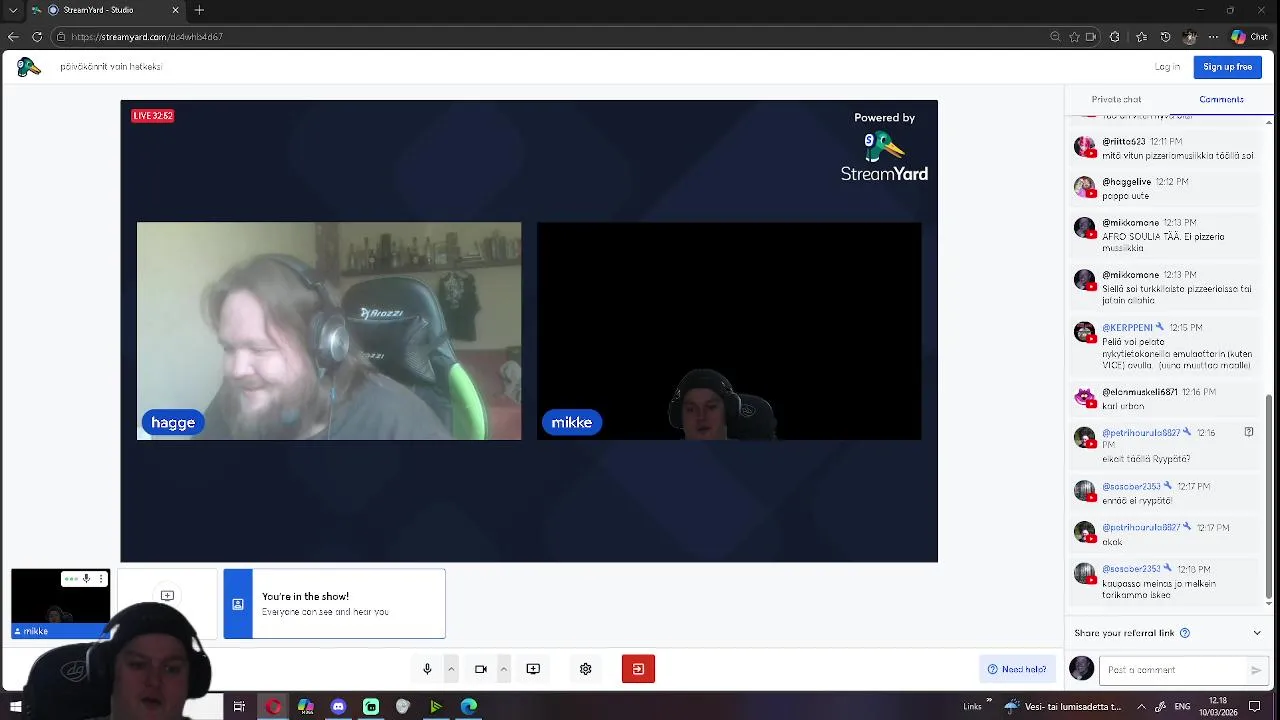Switch to the Private chat tab
This screenshot has height=720, width=1280.
(x=1116, y=99)
